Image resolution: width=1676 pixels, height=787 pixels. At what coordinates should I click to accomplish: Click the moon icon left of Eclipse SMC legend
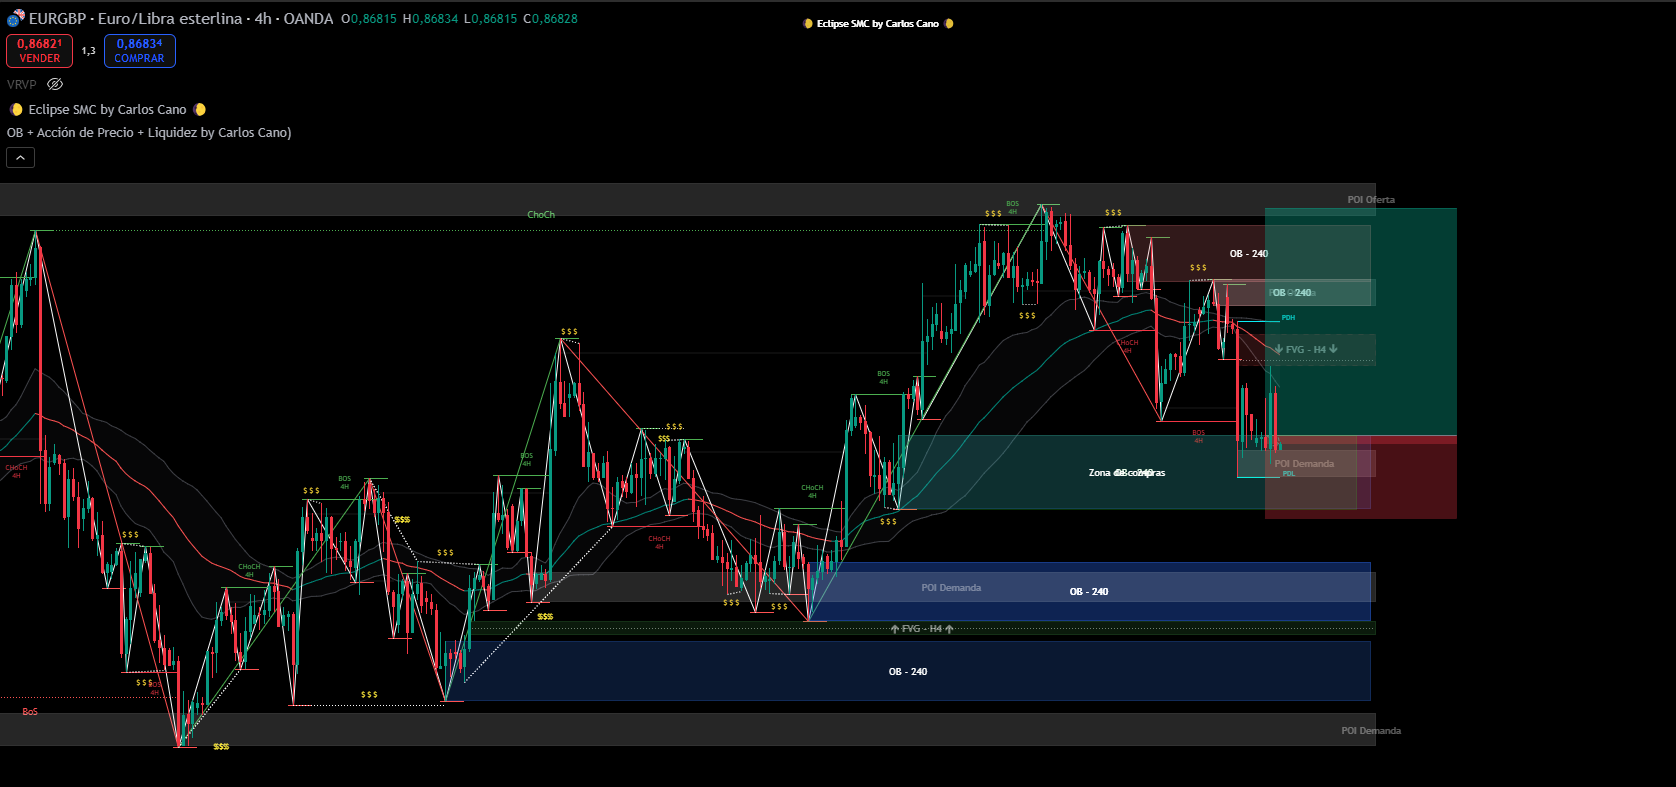[16, 110]
